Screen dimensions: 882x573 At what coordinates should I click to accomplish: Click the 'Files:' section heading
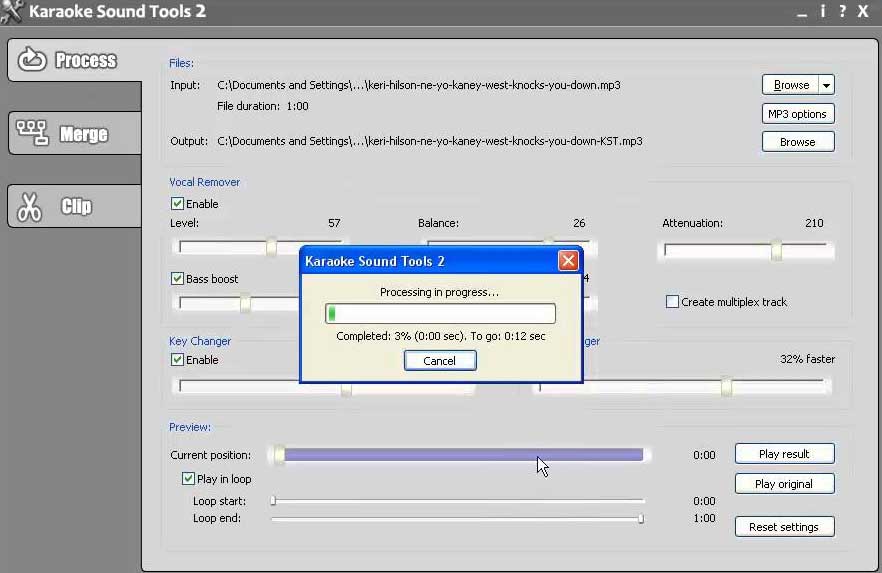point(182,63)
